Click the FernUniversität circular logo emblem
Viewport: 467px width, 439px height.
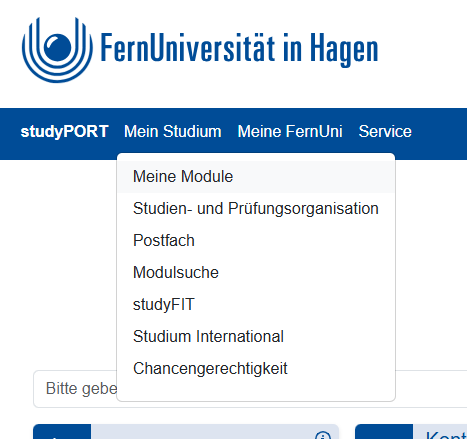(57, 49)
